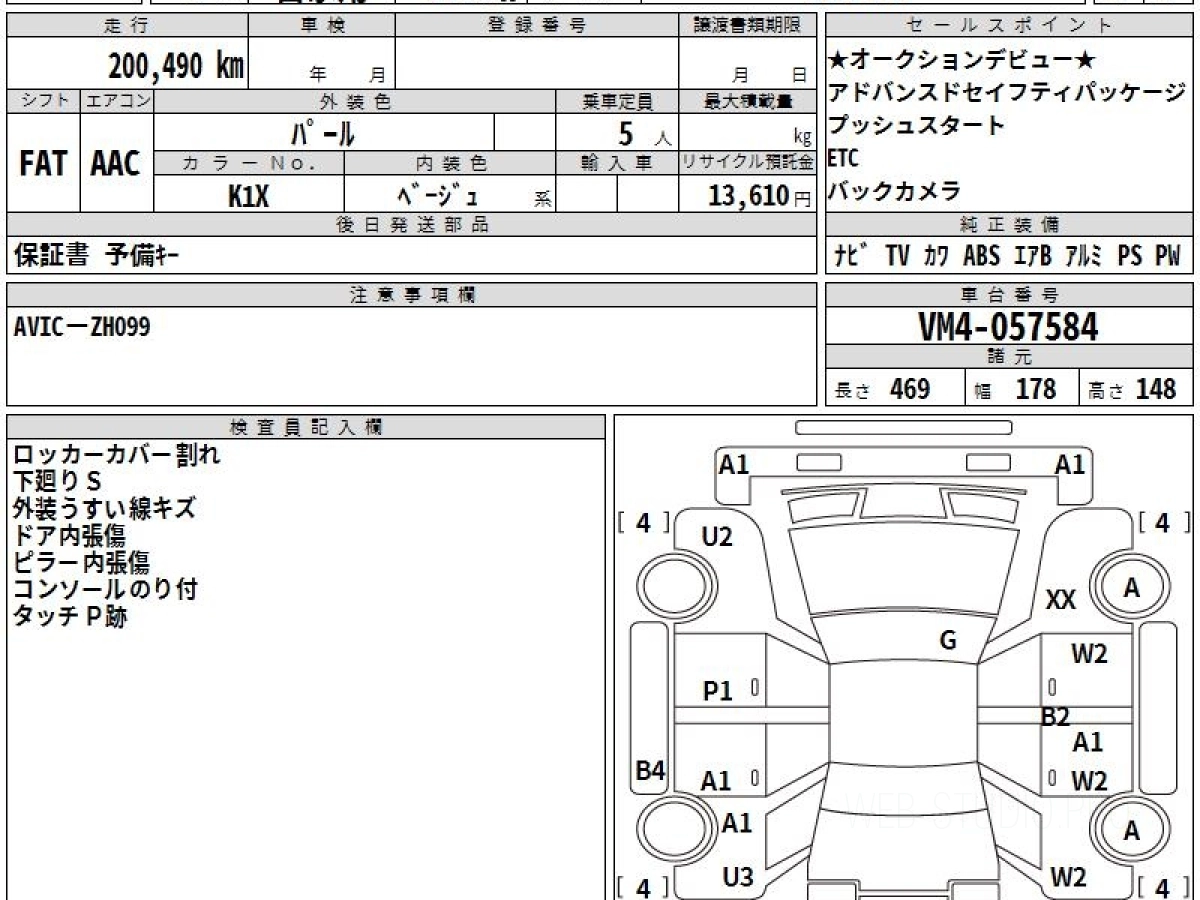1200x900 pixels.
Task: Click the 後日発送部品 section header
Action: click(412, 225)
